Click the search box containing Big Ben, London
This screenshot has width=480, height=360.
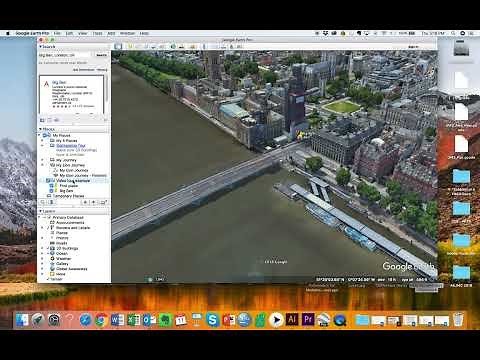tap(65, 55)
